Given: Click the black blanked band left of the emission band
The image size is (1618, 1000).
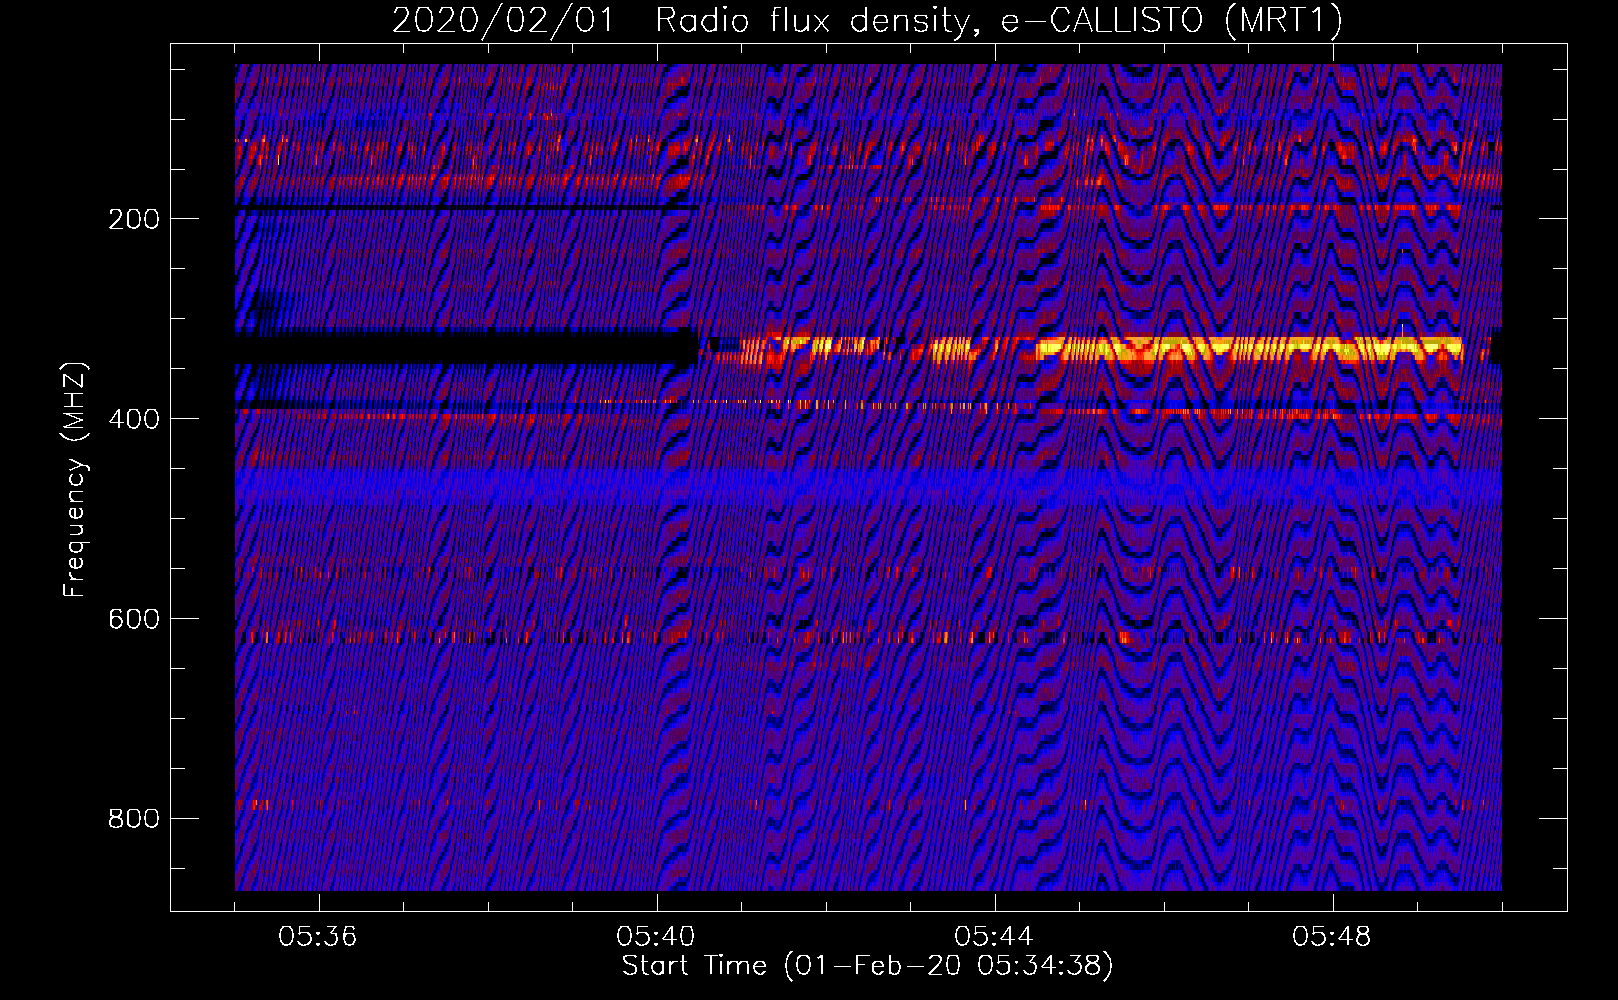Looking at the screenshot, I should coord(466,347).
